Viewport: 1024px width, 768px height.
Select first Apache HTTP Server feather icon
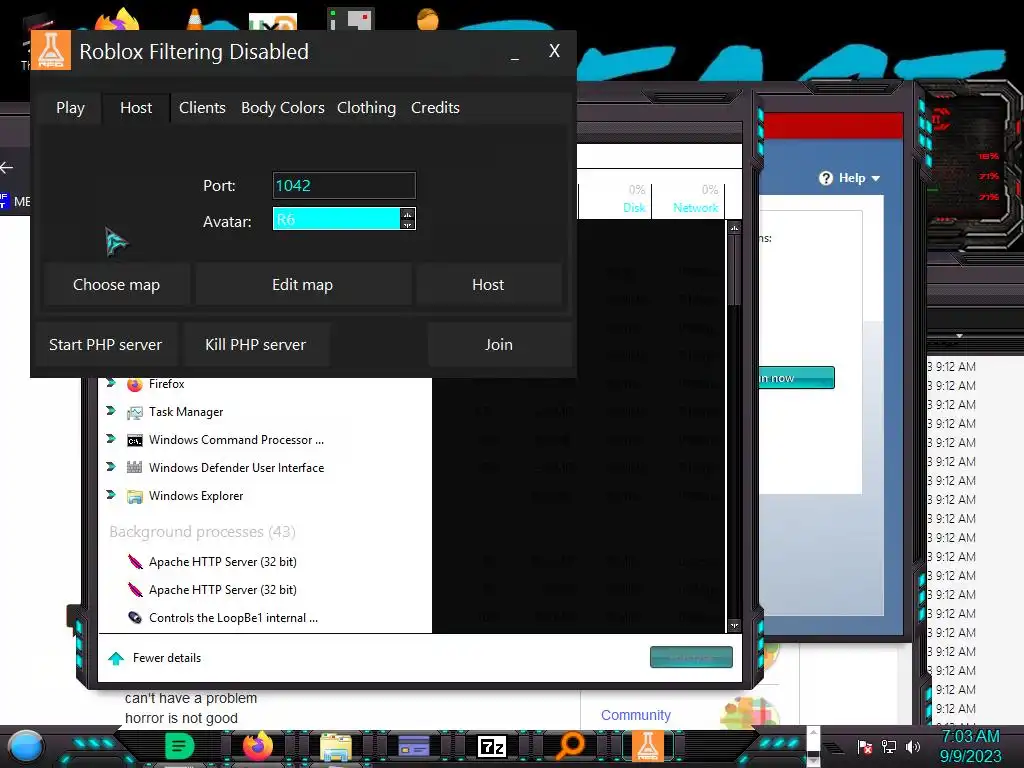135,562
